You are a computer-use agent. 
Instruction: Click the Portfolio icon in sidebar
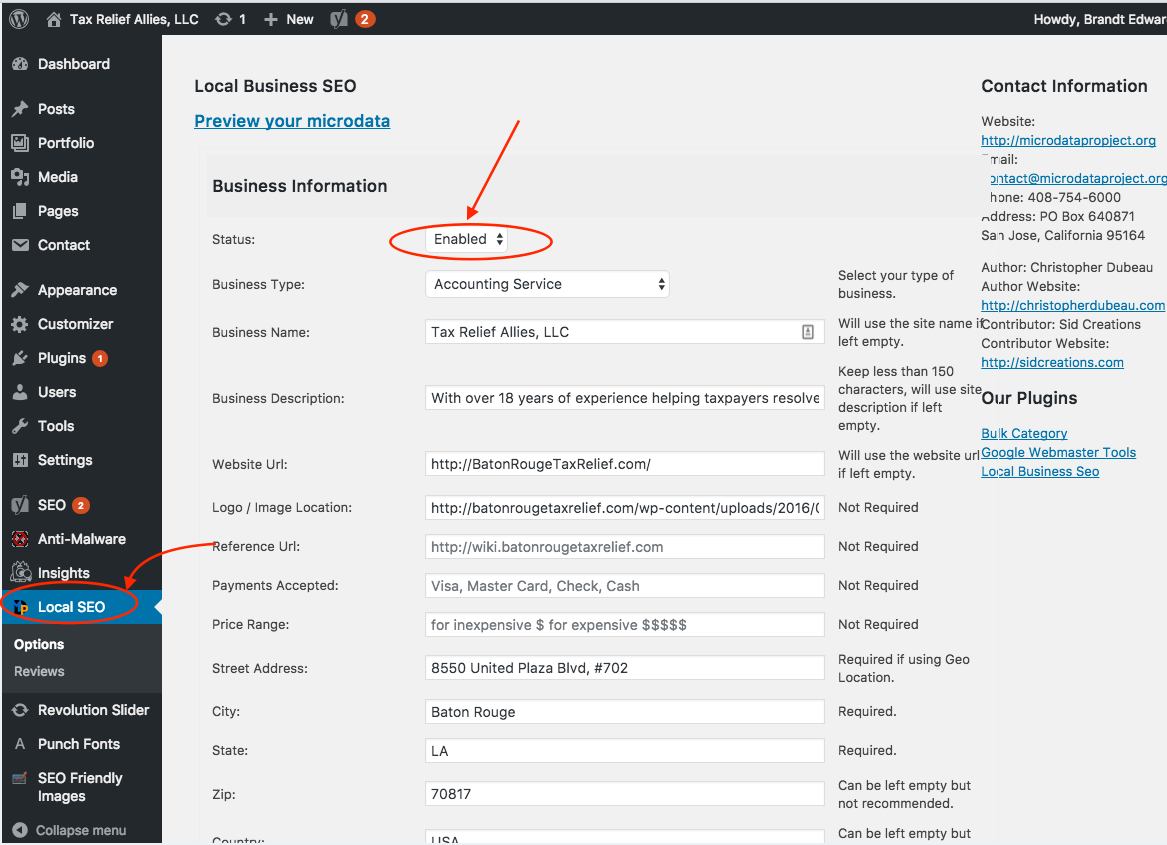pos(20,143)
